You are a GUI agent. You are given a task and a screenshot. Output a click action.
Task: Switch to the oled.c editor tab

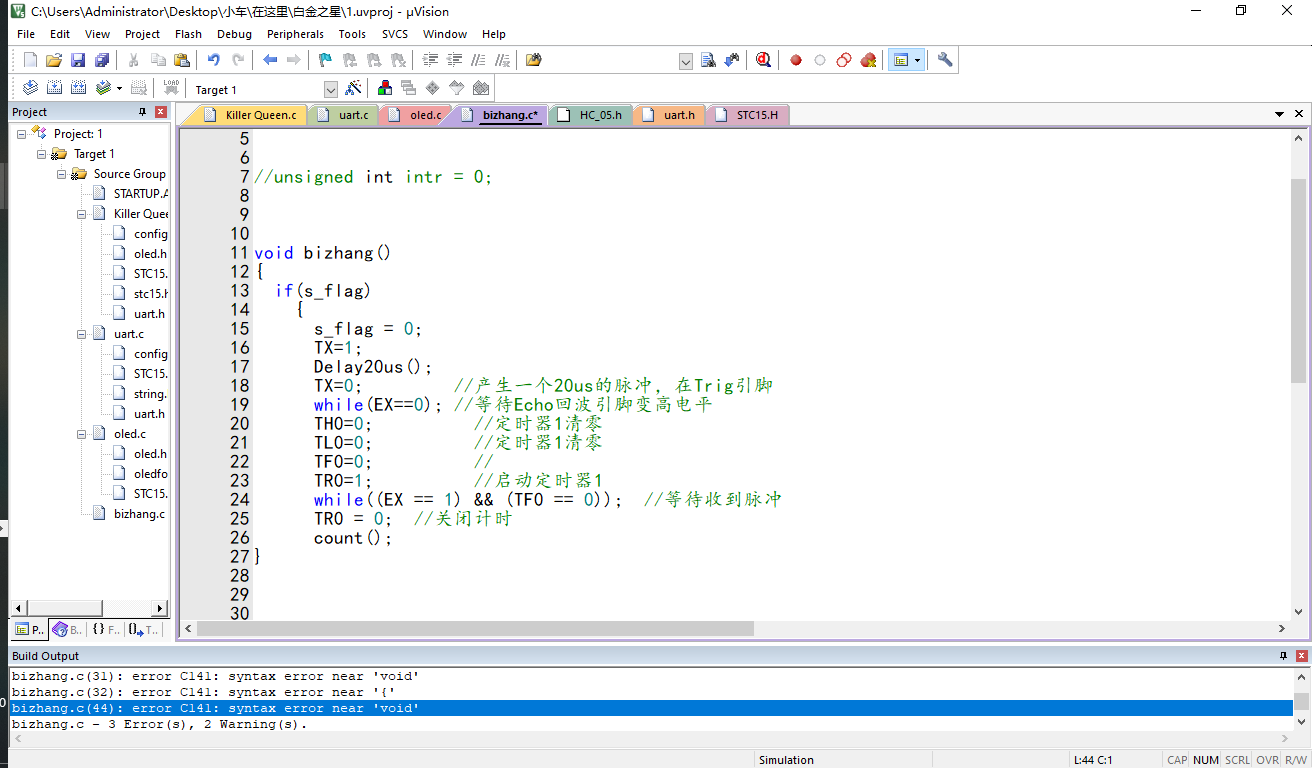coord(415,115)
